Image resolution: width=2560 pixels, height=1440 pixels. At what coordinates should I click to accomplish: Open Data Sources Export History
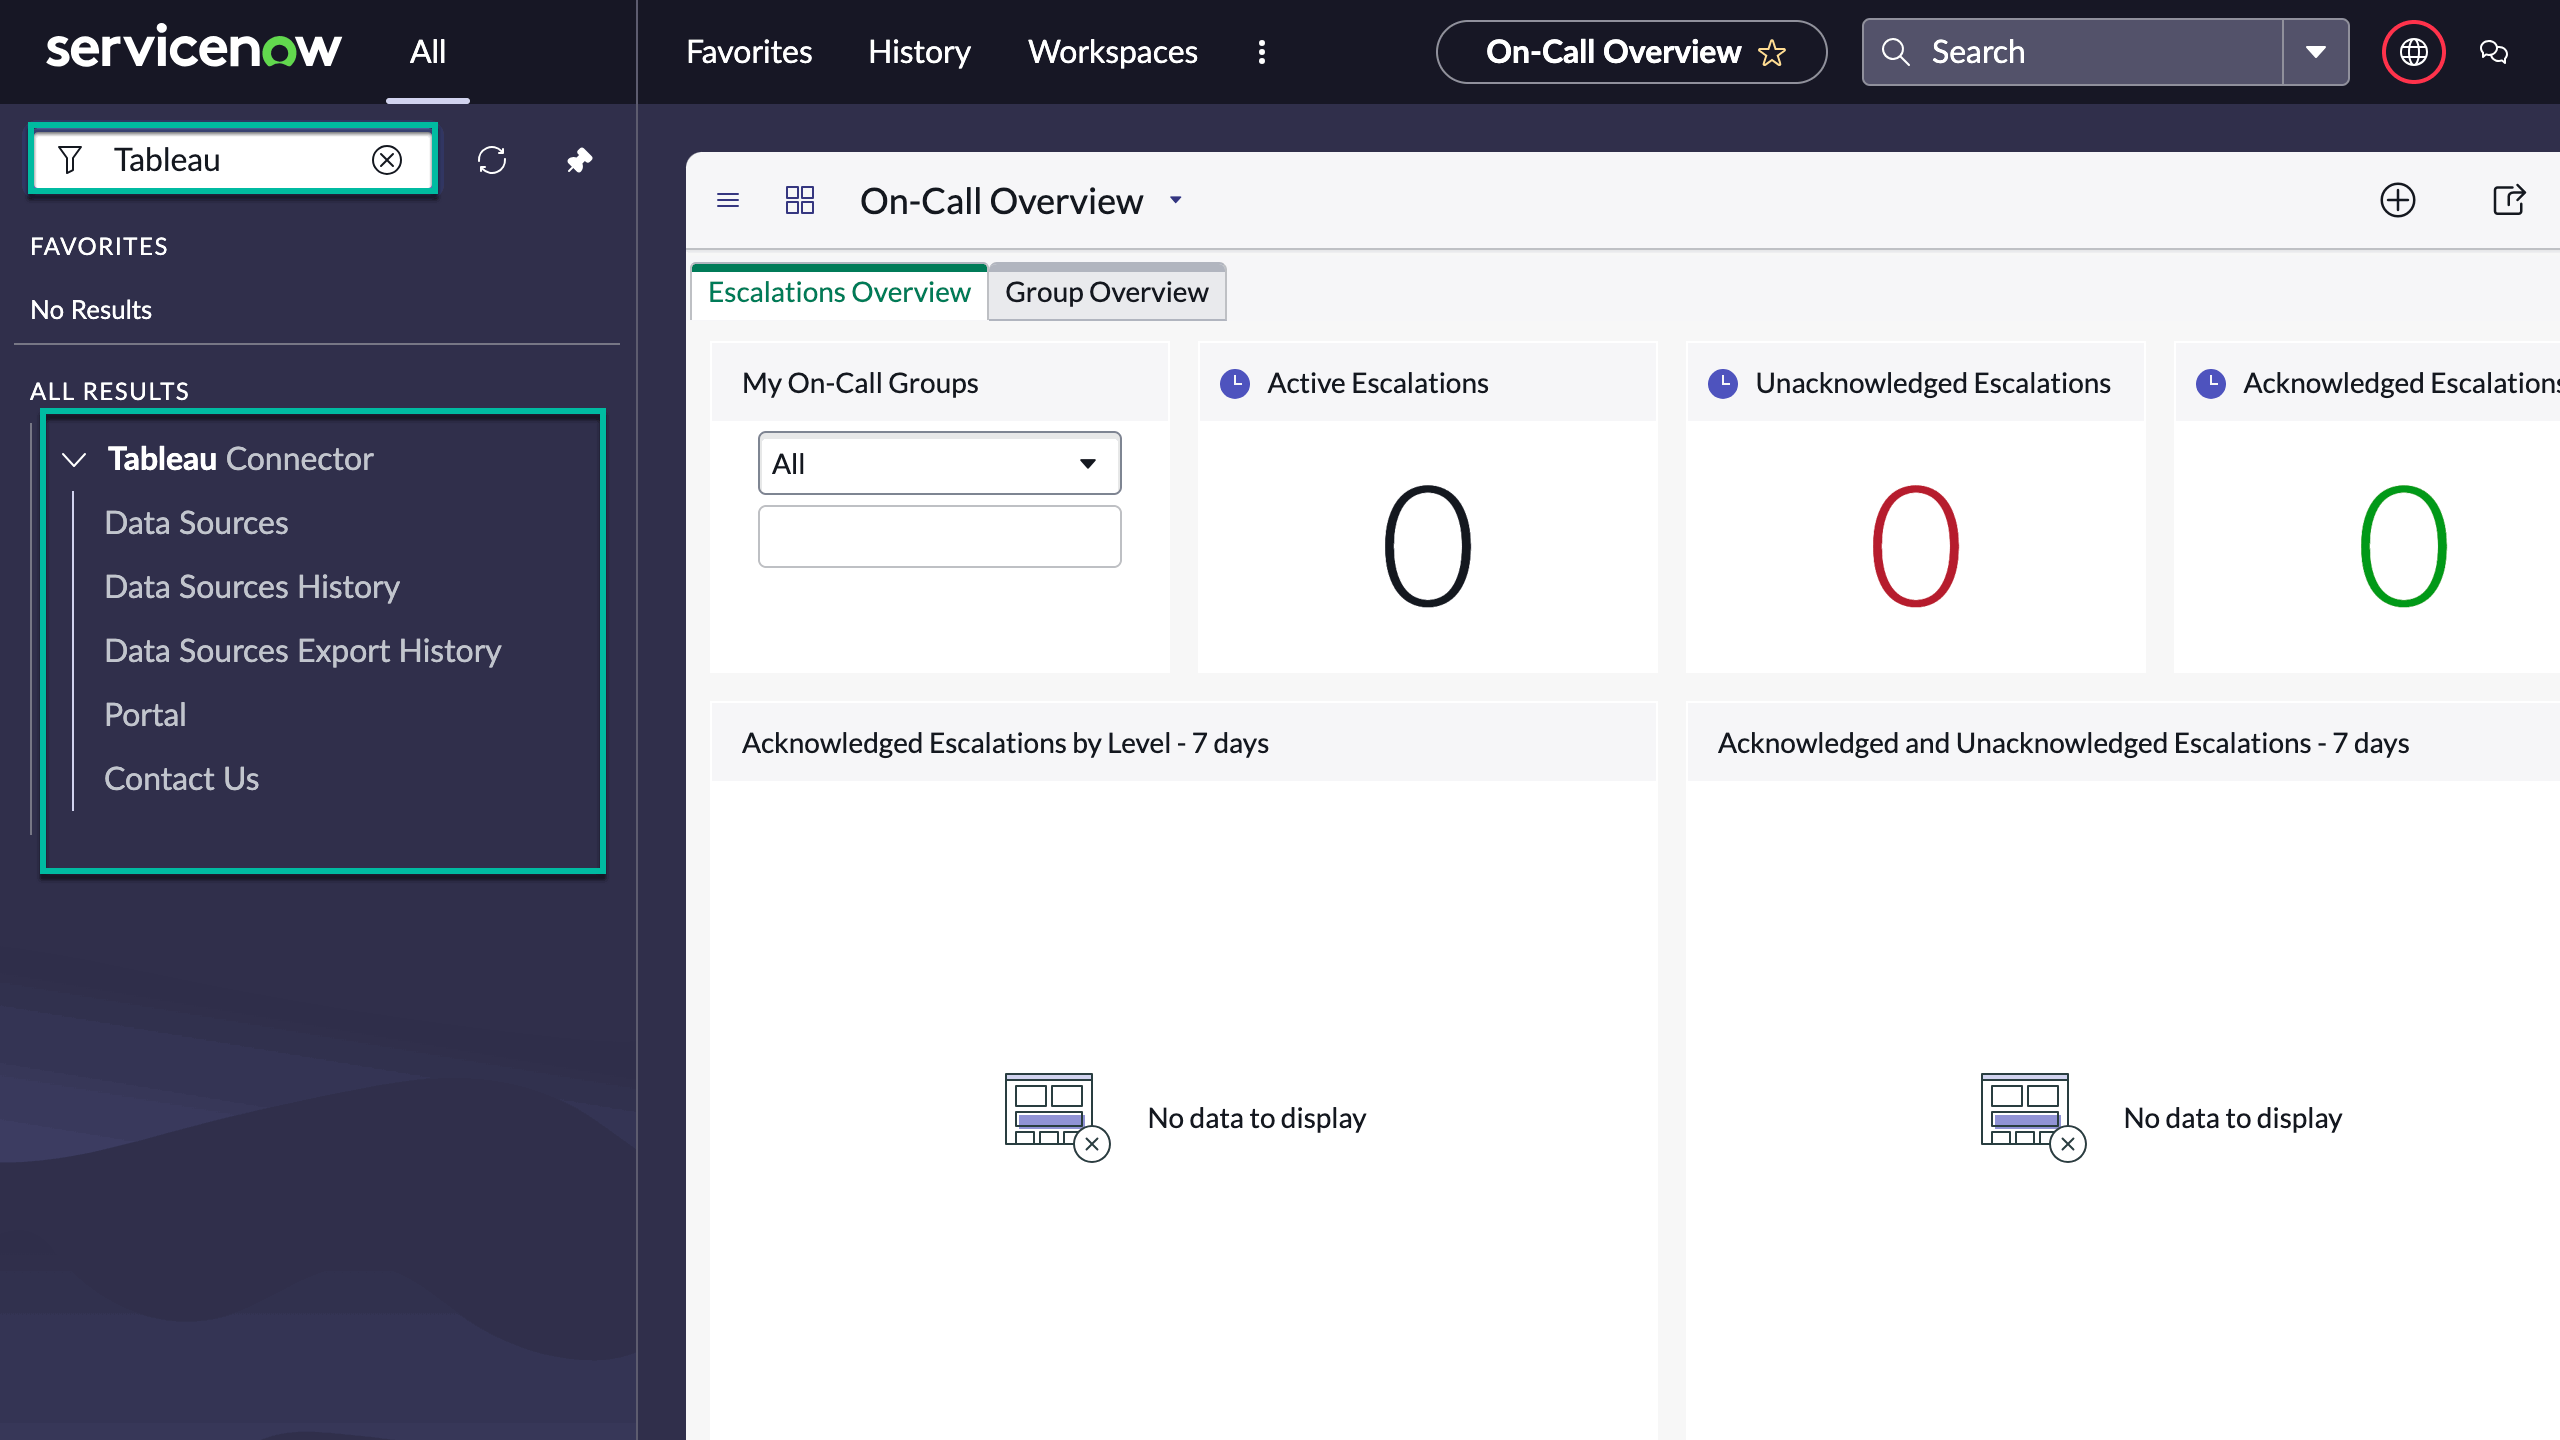pyautogui.click(x=302, y=650)
